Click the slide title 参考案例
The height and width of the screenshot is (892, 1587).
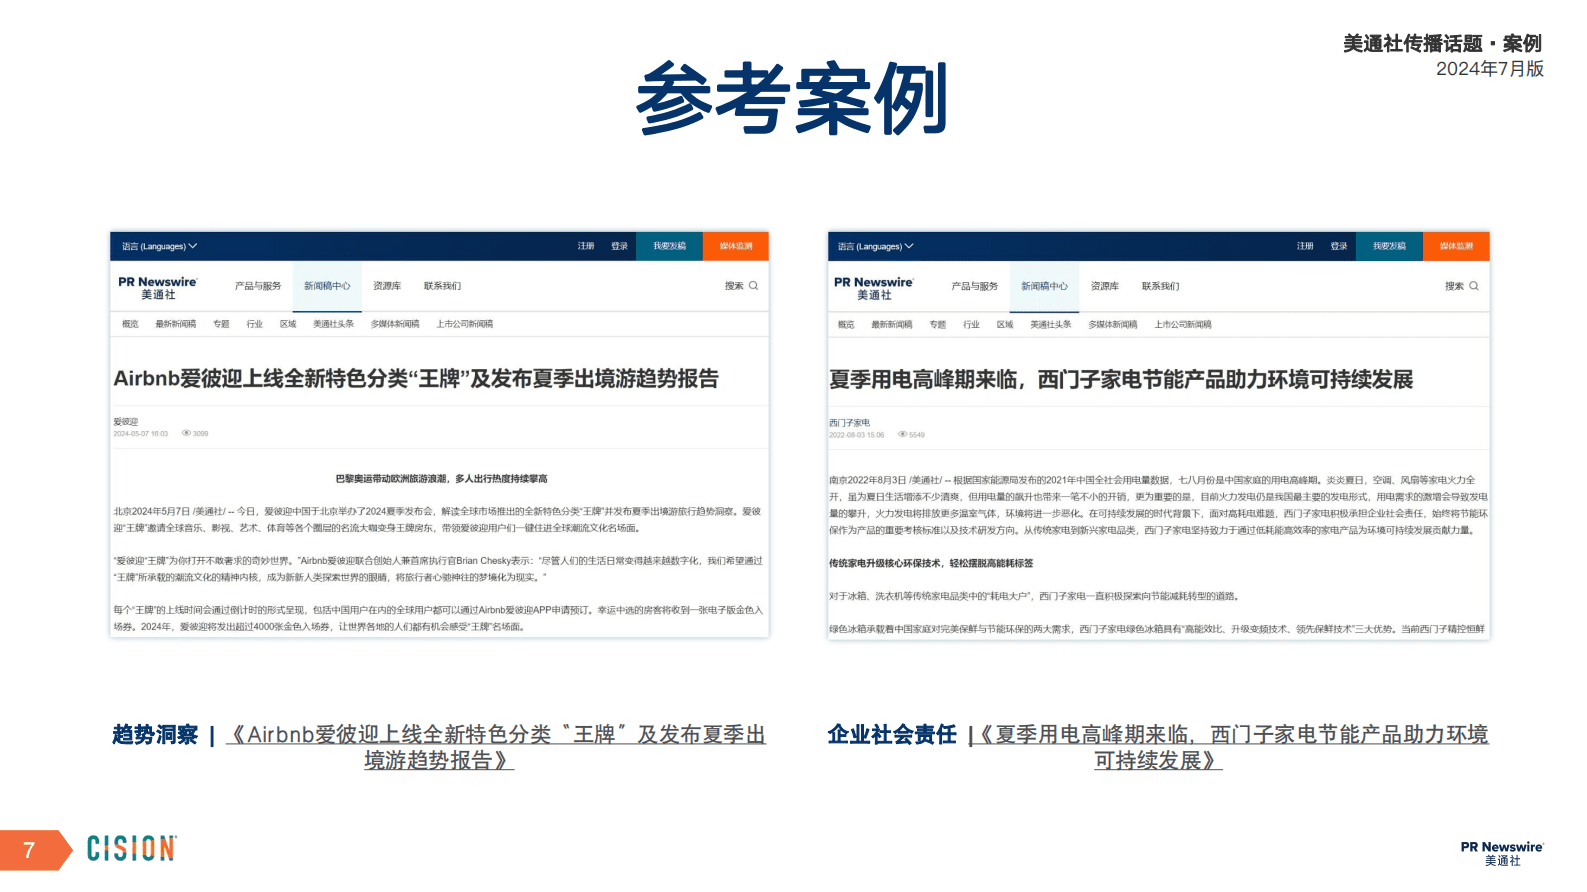point(792,98)
